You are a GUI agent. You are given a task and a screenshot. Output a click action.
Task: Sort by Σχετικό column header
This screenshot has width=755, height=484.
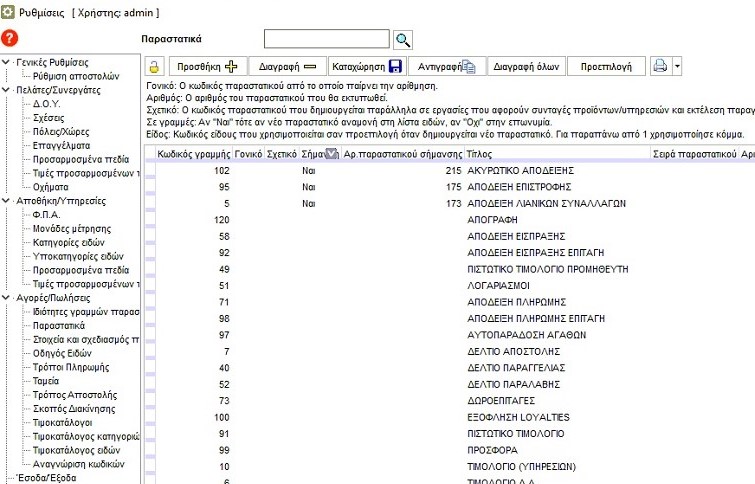pyautogui.click(x=282, y=154)
